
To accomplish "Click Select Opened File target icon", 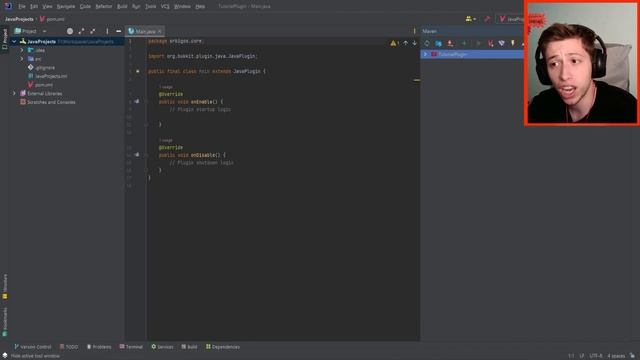I will [x=70, y=31].
